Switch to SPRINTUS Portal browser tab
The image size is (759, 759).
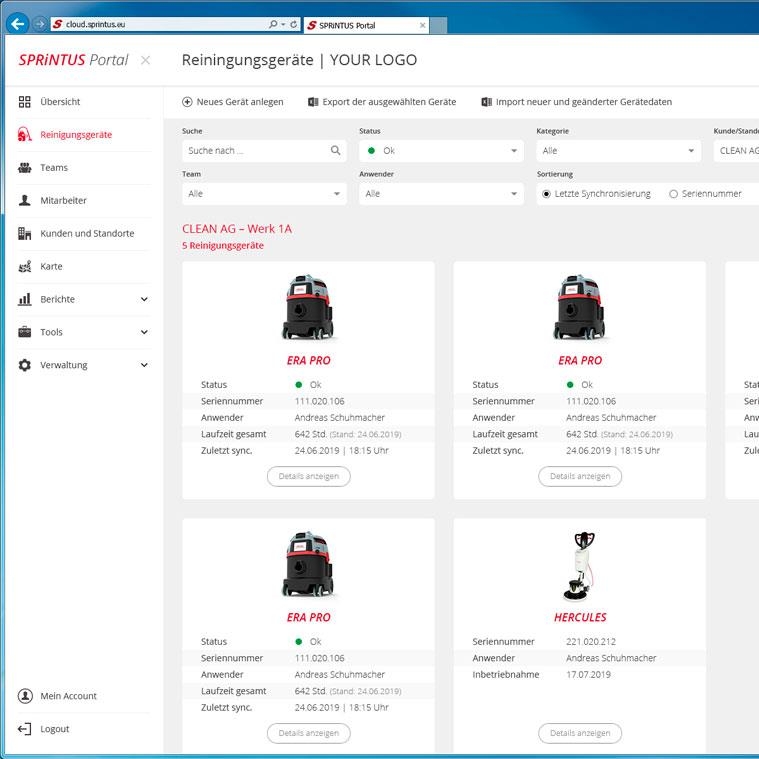366,25
